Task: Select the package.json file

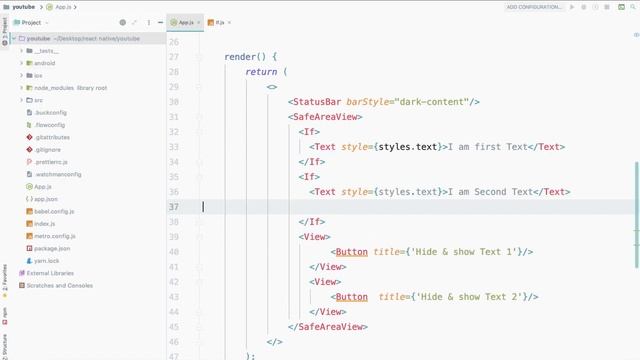Action: point(48,248)
